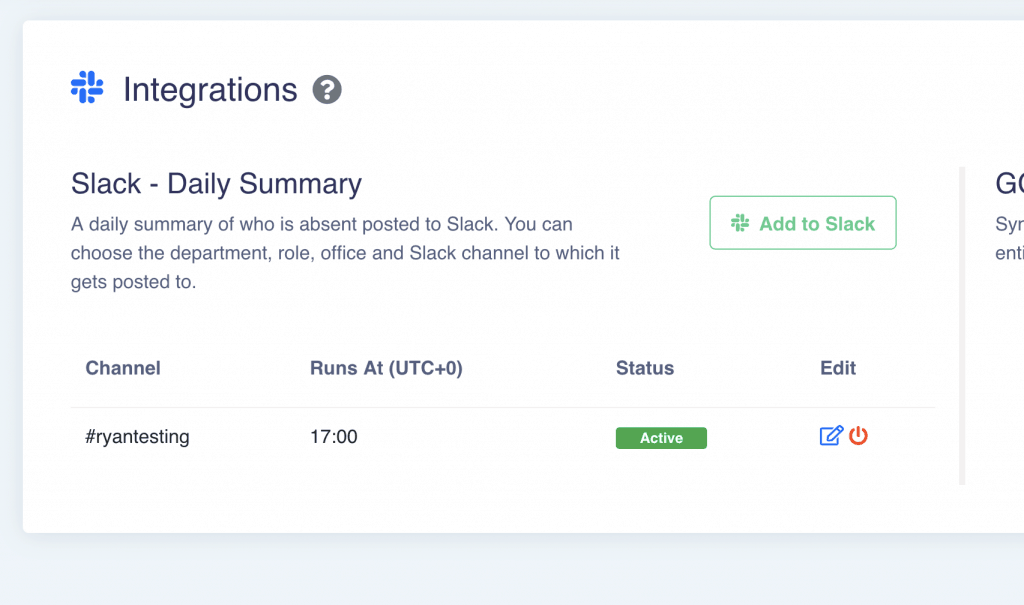The height and width of the screenshot is (605, 1024).
Task: Click the Runs At (UTC+0) column header
Action: 386,368
